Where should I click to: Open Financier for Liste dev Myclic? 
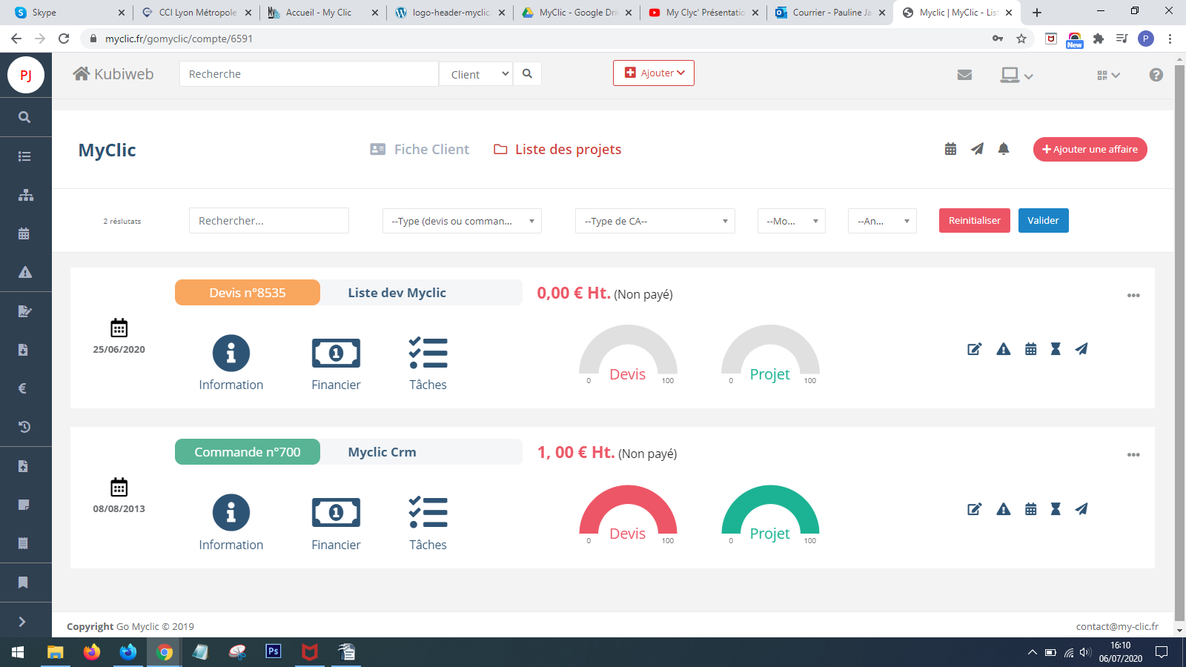[x=336, y=363]
